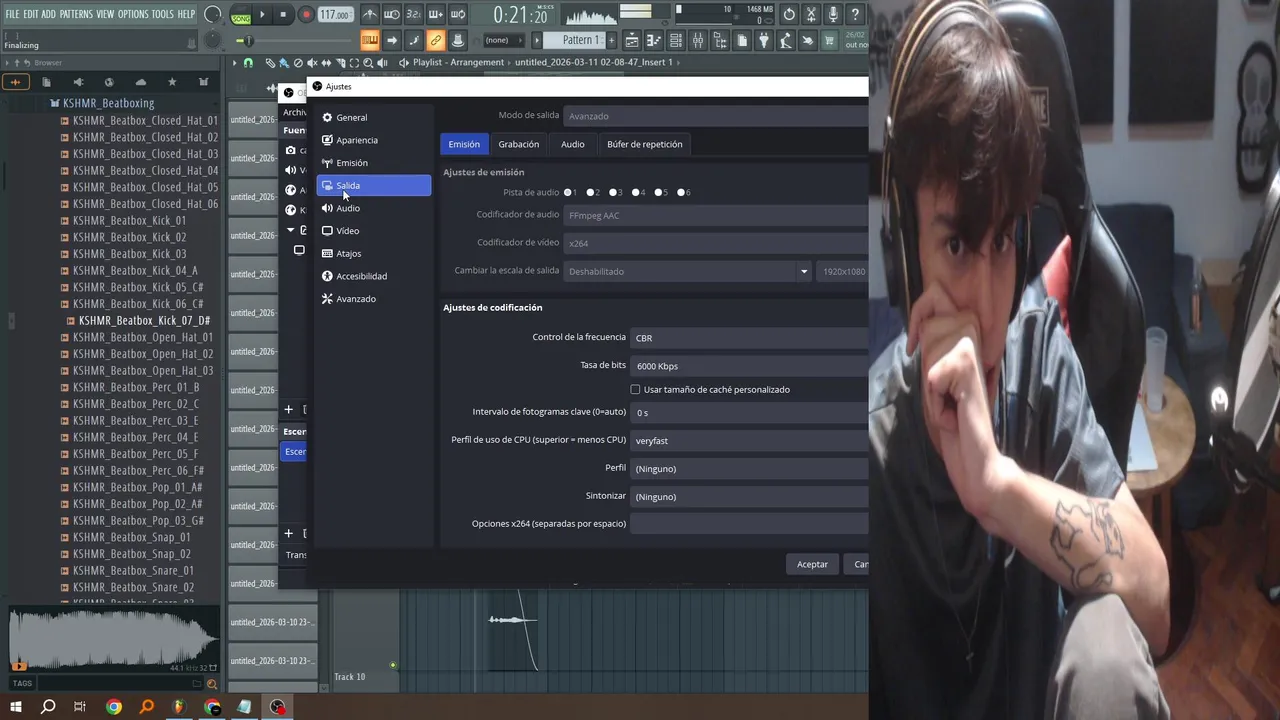Select the playlist pencil draw tool
The image size is (1280, 720).
pyautogui.click(x=270, y=63)
